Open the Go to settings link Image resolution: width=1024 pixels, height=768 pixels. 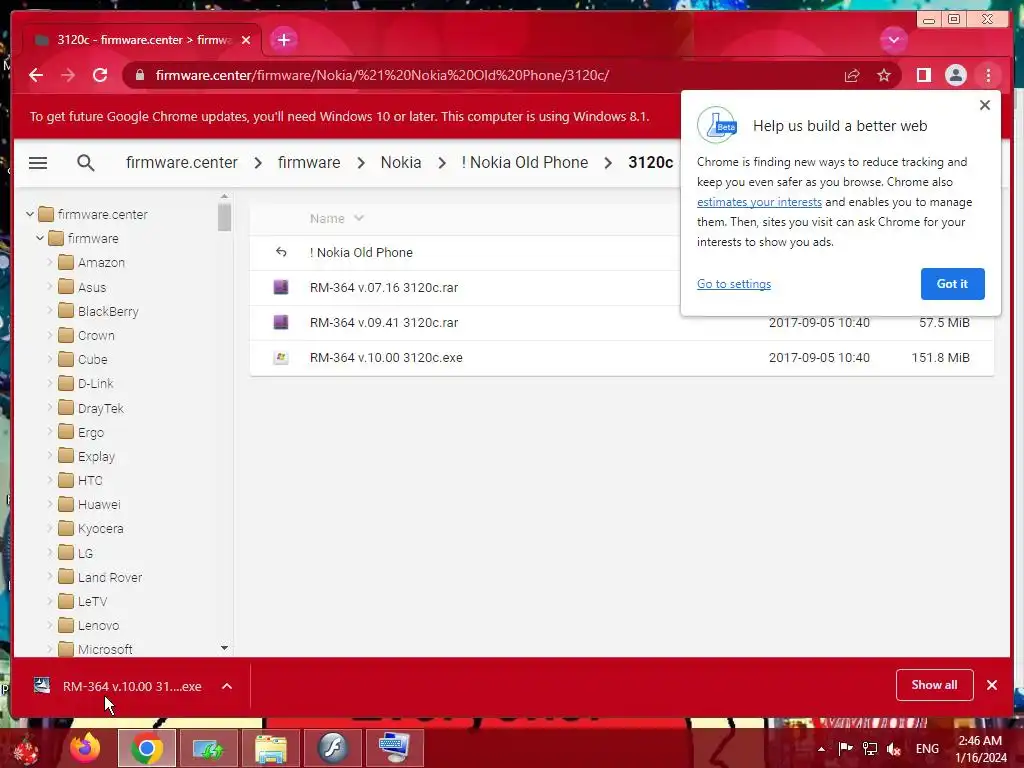tap(733, 284)
